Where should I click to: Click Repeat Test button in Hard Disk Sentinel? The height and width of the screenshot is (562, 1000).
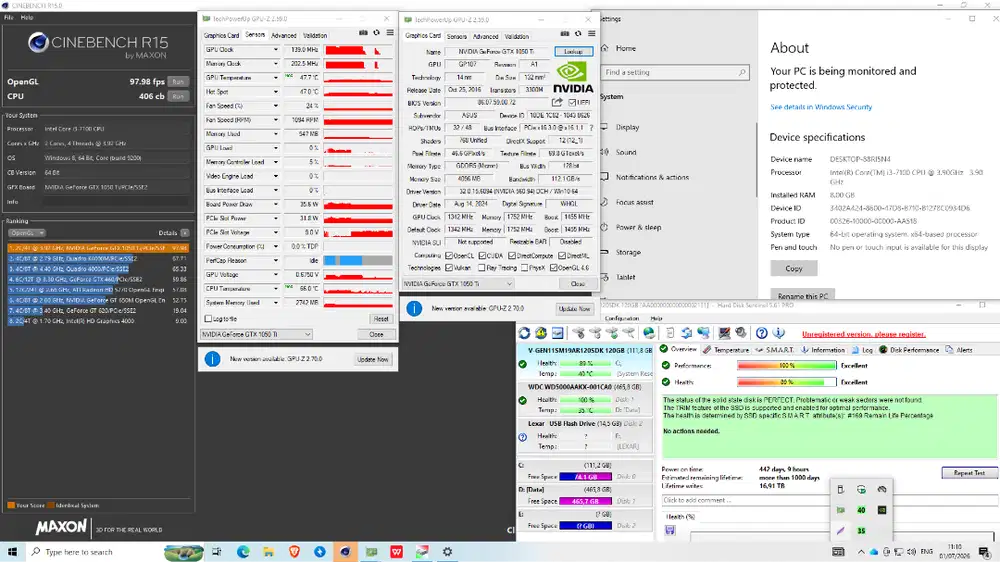click(969, 473)
